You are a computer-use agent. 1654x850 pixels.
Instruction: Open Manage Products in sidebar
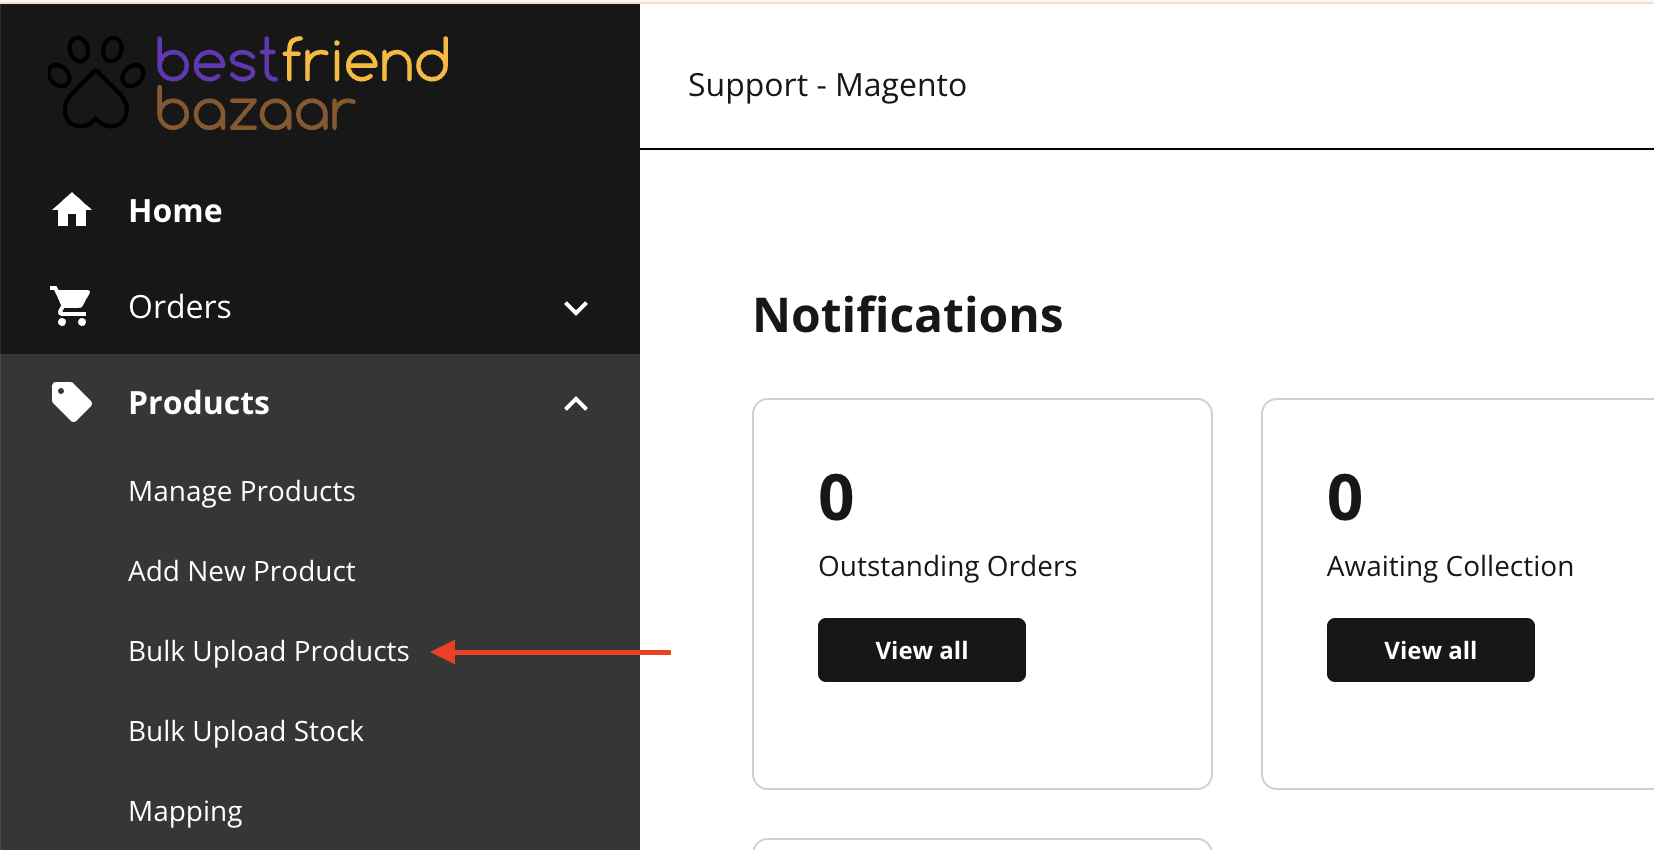click(x=242, y=491)
